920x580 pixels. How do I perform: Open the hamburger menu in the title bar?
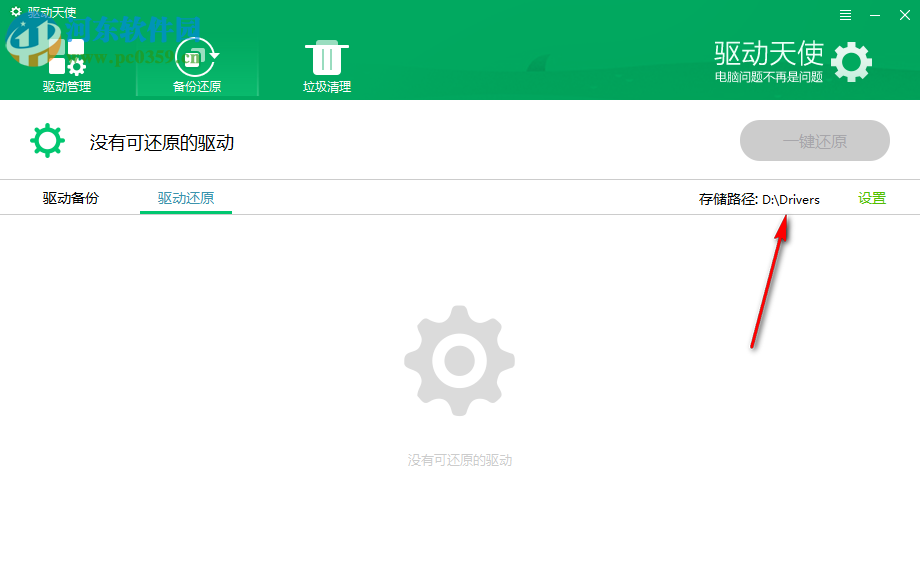pyautogui.click(x=845, y=14)
